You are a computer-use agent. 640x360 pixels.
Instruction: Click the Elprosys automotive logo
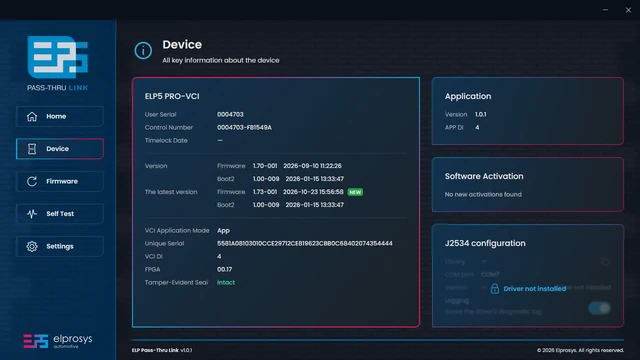[x=58, y=341]
